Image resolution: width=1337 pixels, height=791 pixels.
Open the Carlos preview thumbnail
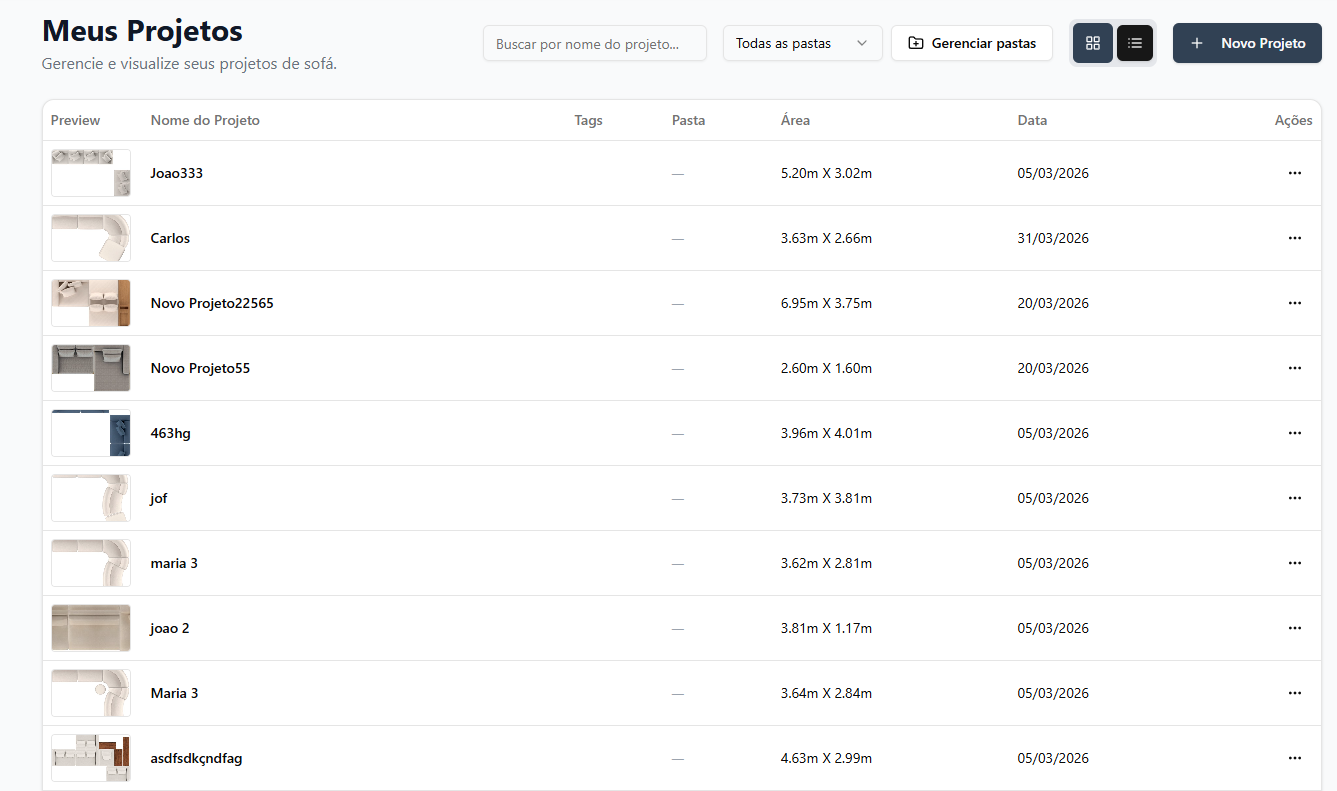pyautogui.click(x=91, y=238)
